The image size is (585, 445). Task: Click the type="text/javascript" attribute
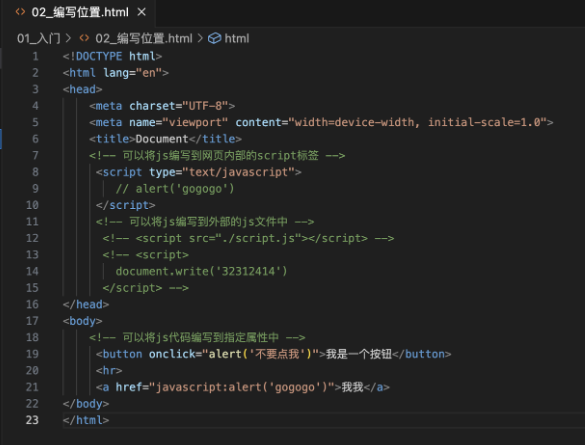coord(222,172)
